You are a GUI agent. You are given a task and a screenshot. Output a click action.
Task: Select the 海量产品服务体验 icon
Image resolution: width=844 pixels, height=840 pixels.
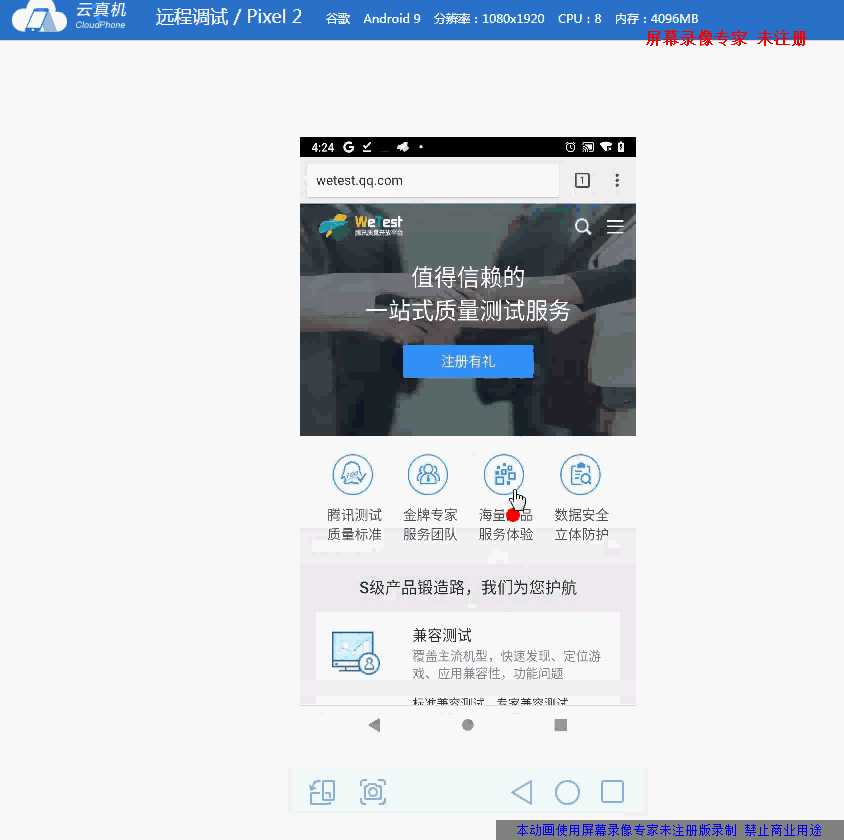pos(504,475)
